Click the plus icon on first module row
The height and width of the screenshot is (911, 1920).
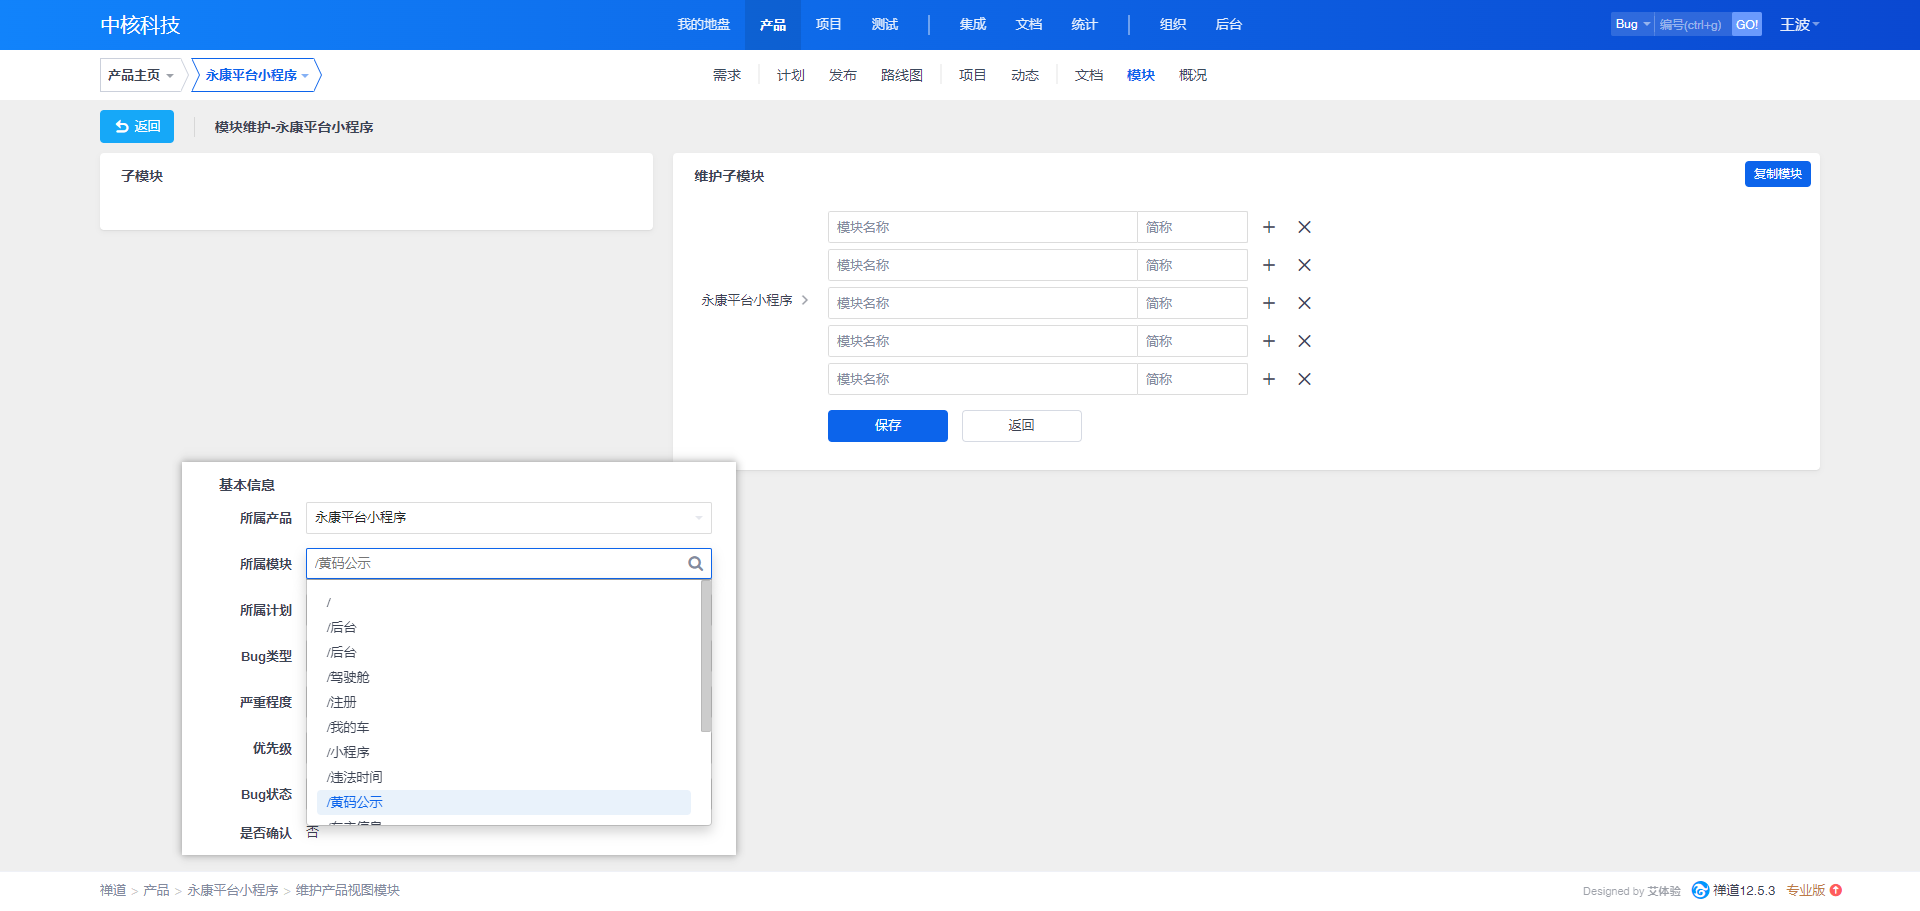1269,227
